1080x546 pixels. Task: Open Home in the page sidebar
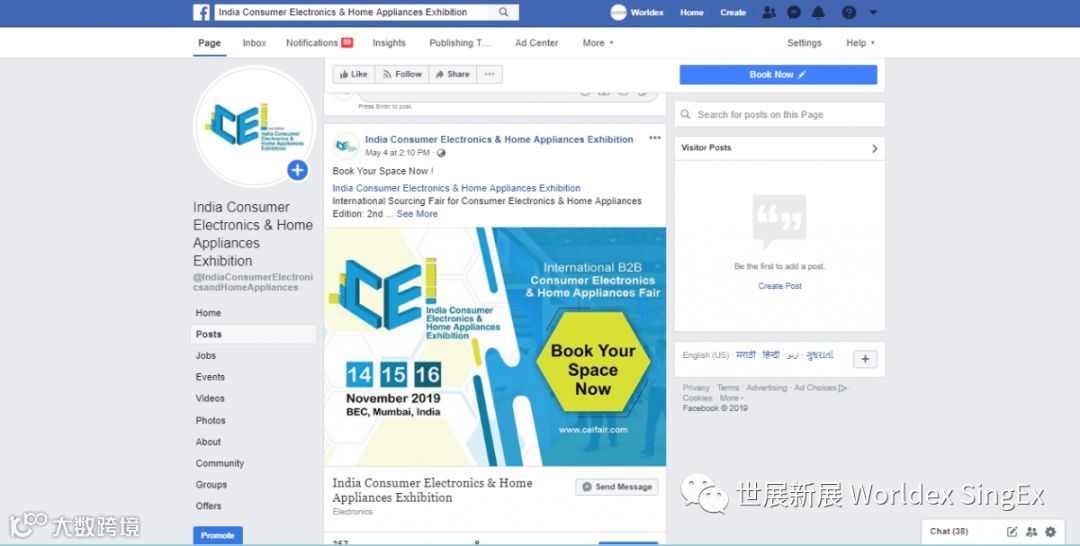point(208,313)
